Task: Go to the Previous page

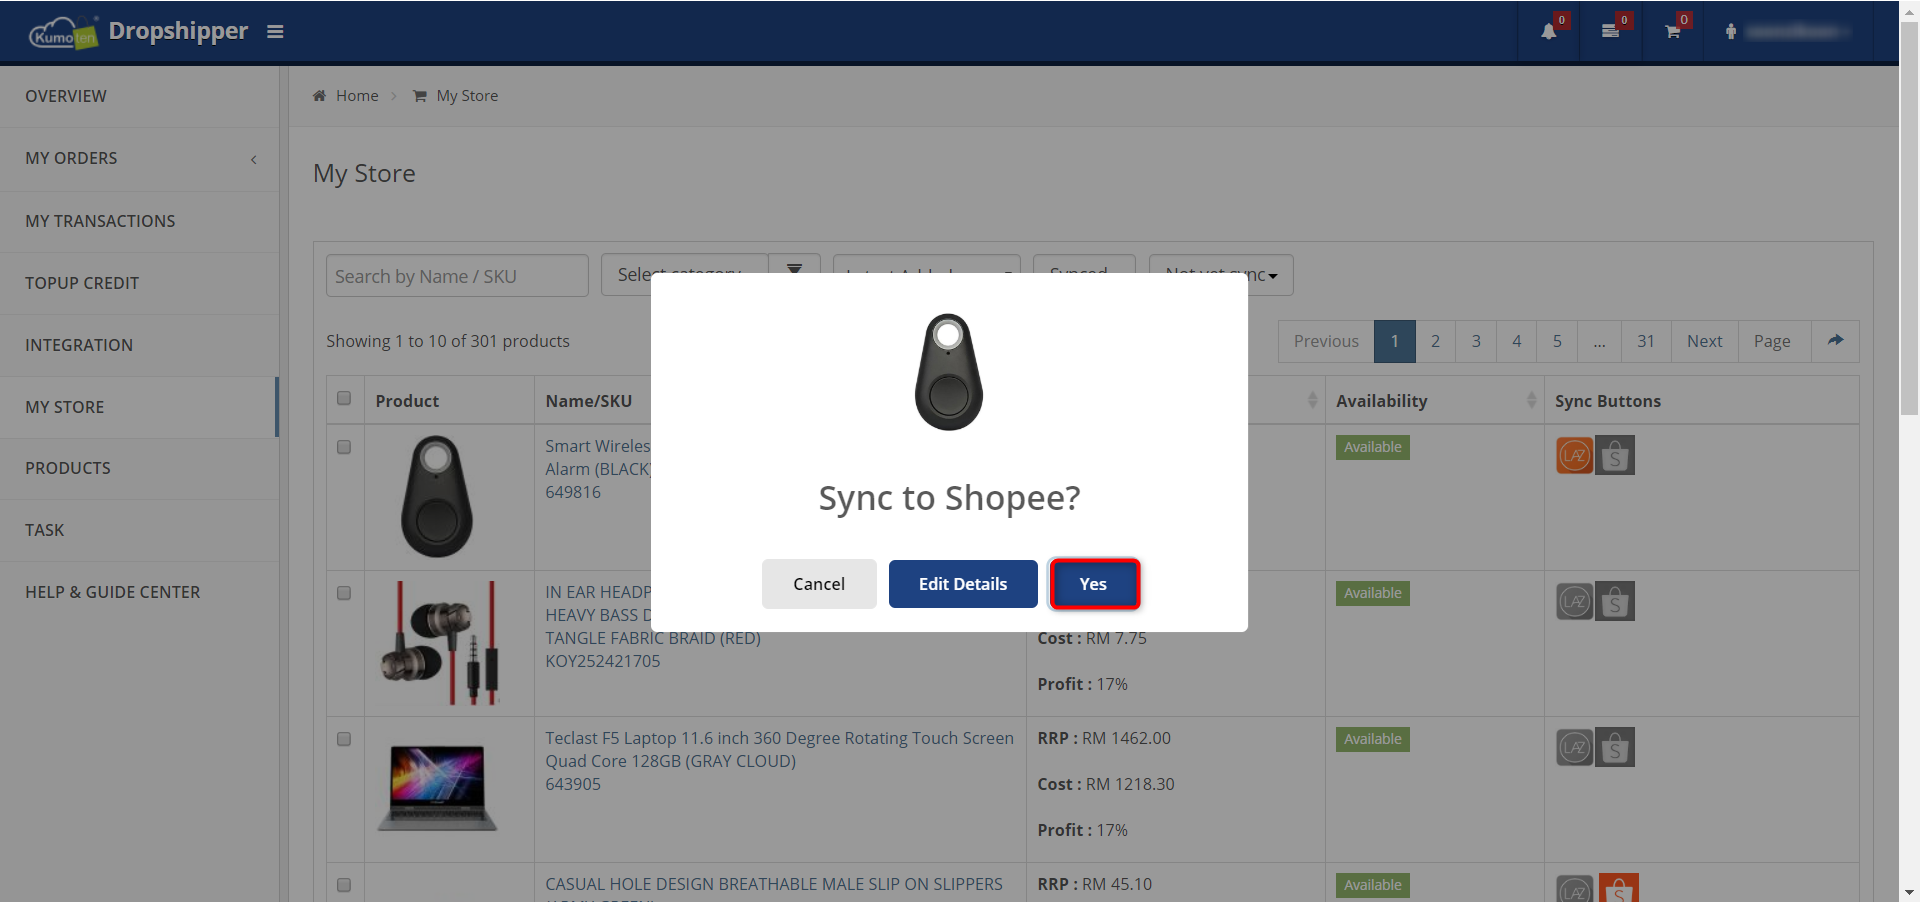Action: point(1326,341)
